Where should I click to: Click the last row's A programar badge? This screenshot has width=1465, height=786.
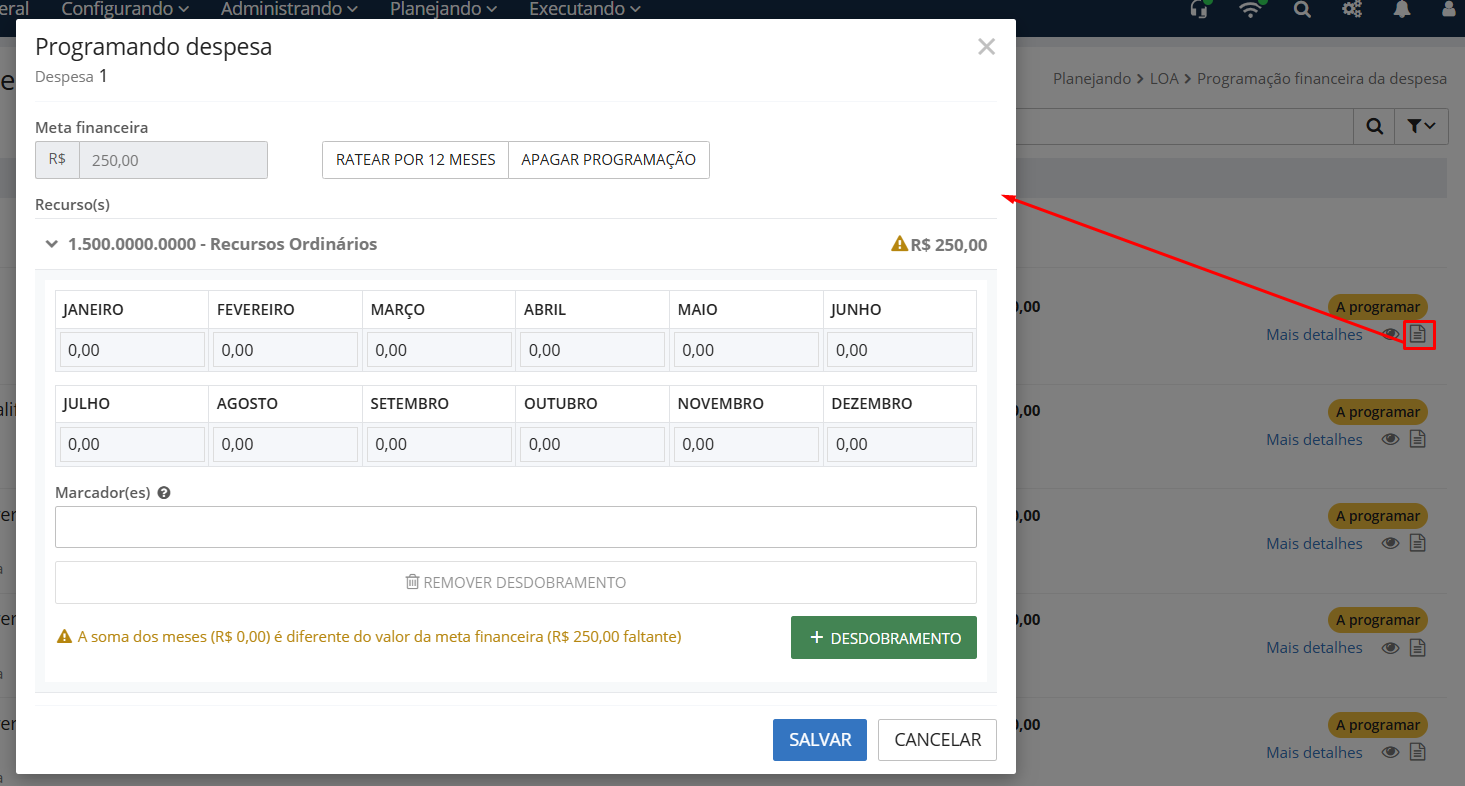coord(1378,725)
